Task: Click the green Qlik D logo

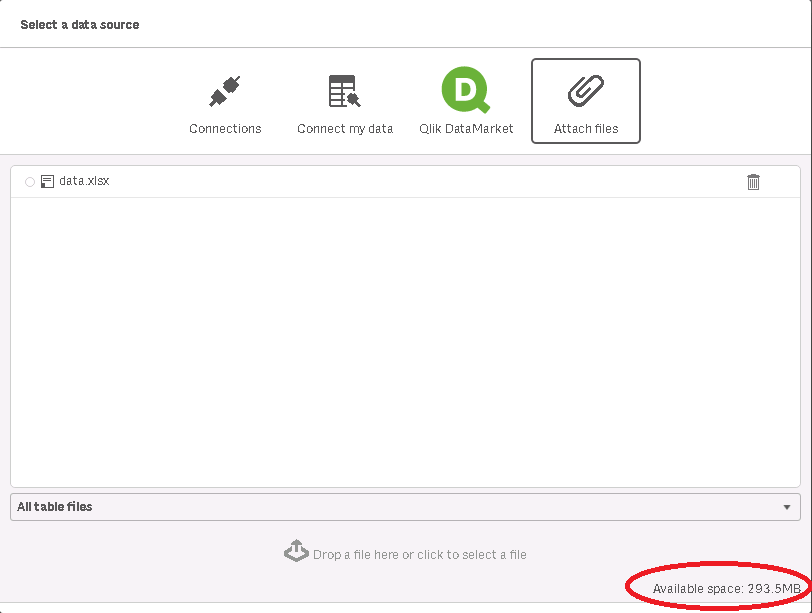Action: point(464,89)
